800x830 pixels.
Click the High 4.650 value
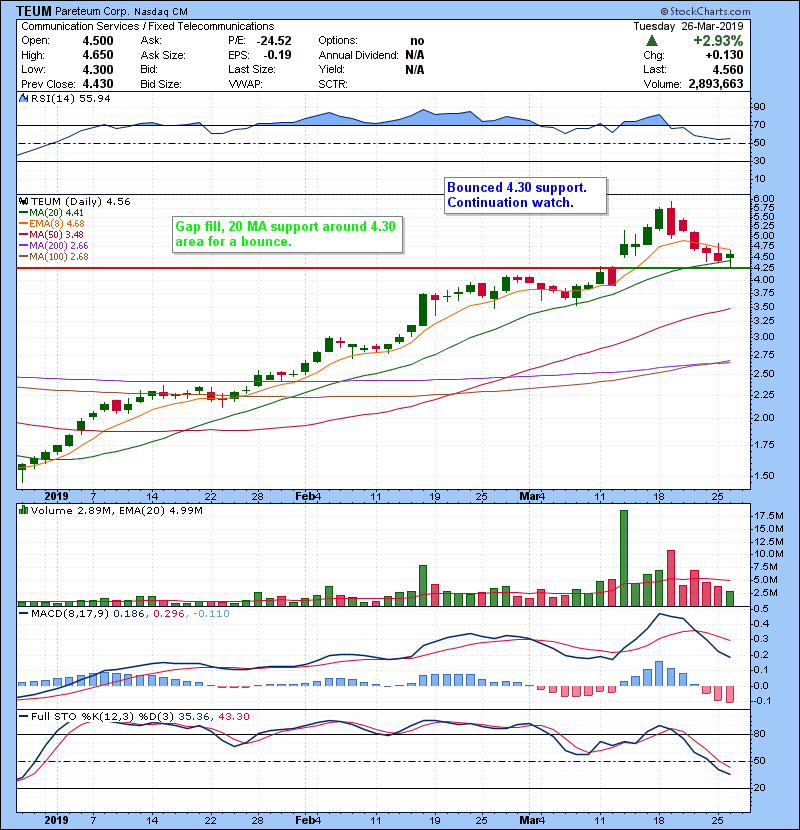pos(98,55)
